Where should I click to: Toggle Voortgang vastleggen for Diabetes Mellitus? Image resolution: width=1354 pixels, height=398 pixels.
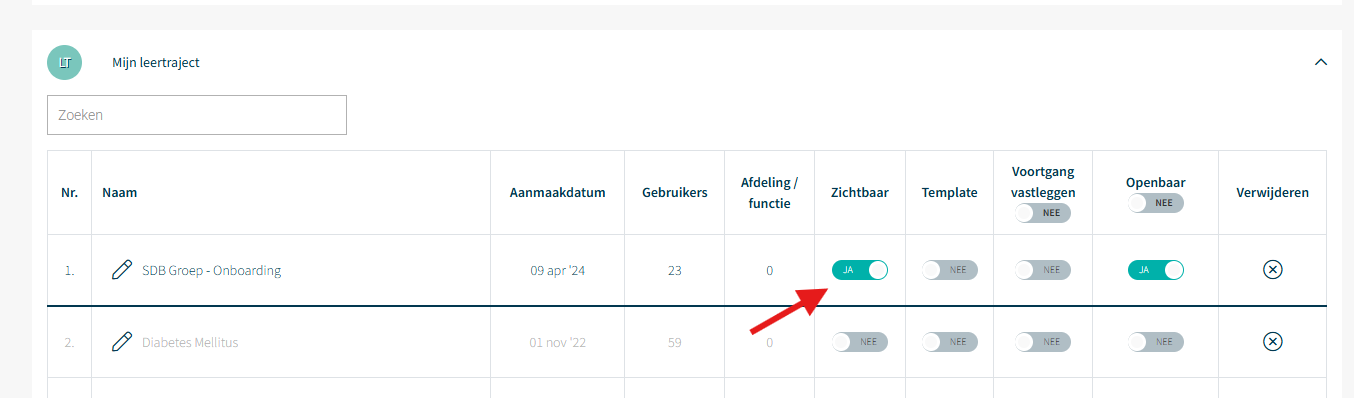(x=1043, y=342)
